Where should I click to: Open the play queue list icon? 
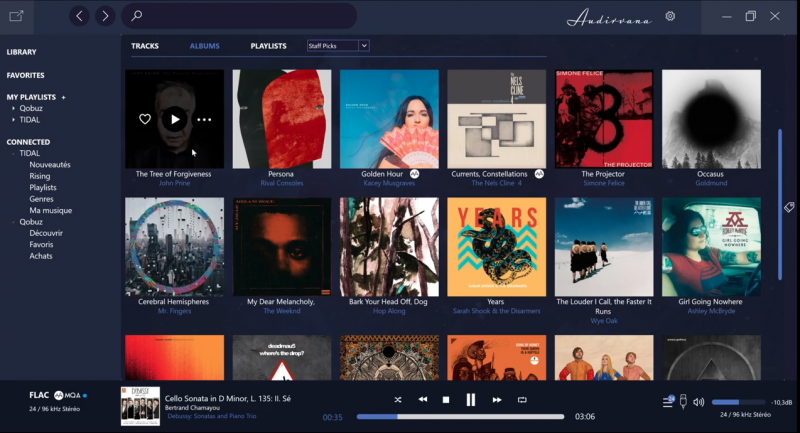668,402
